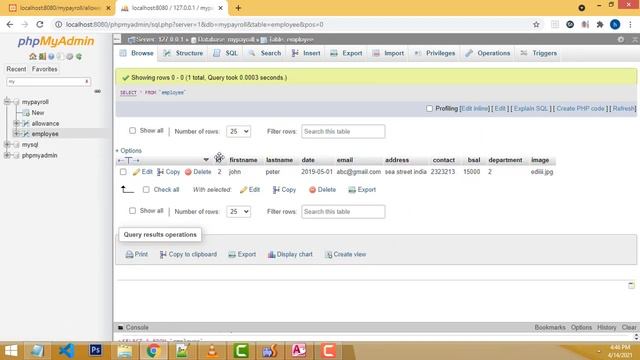
Task: Click the Edit inline link
Action: (x=475, y=109)
